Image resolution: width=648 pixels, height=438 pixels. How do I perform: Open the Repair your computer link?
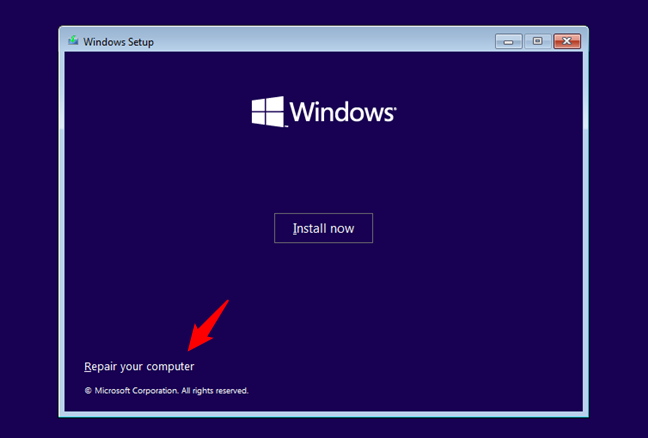click(x=139, y=367)
